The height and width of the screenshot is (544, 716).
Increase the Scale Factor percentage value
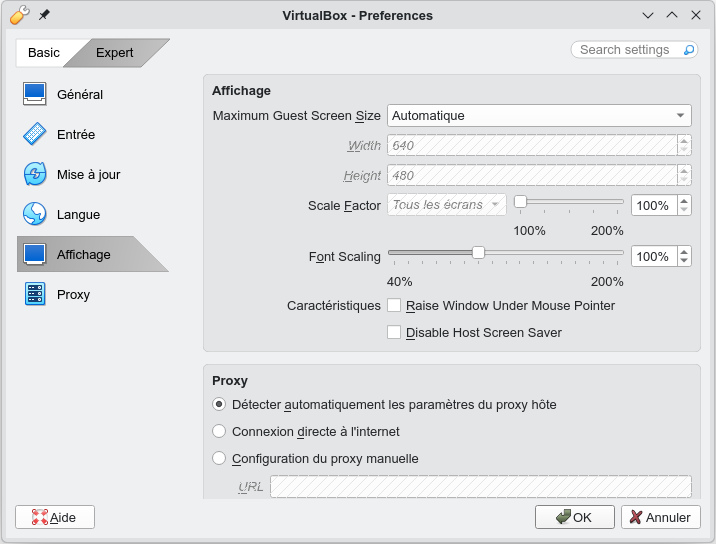point(684,200)
